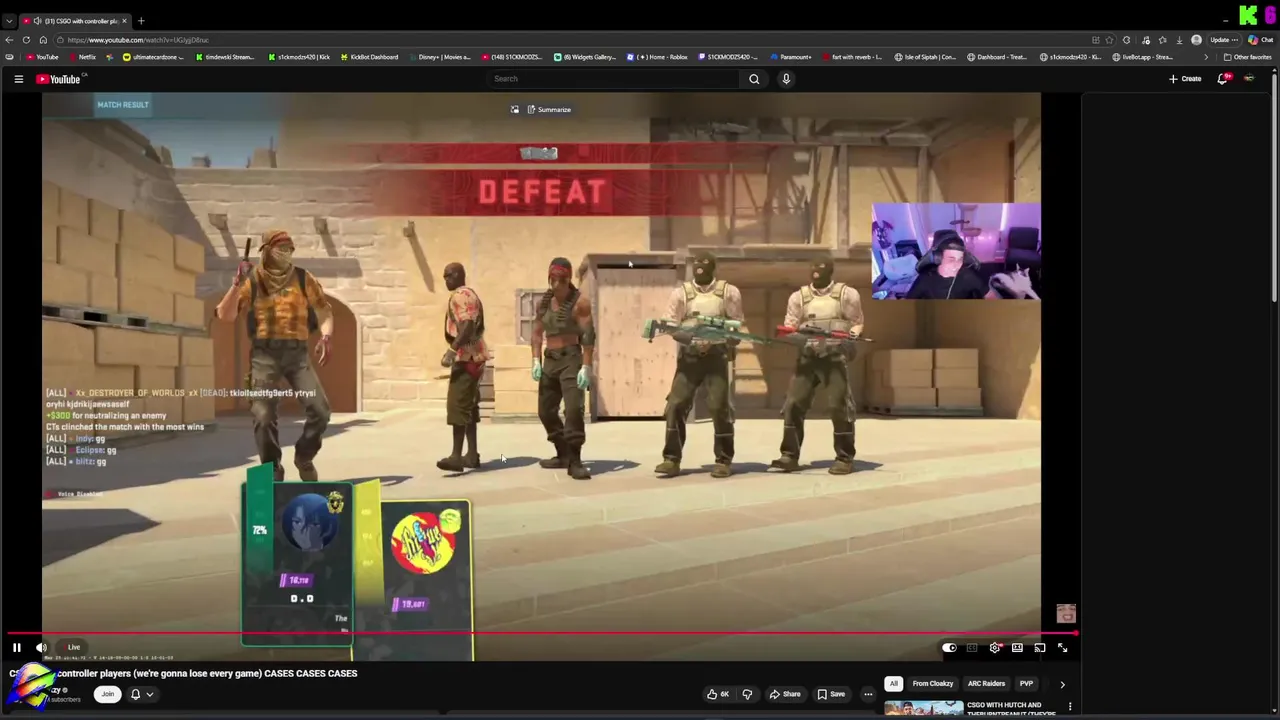The height and width of the screenshot is (720, 1280).
Task: Click Summarize above the video
Action: [x=549, y=110]
